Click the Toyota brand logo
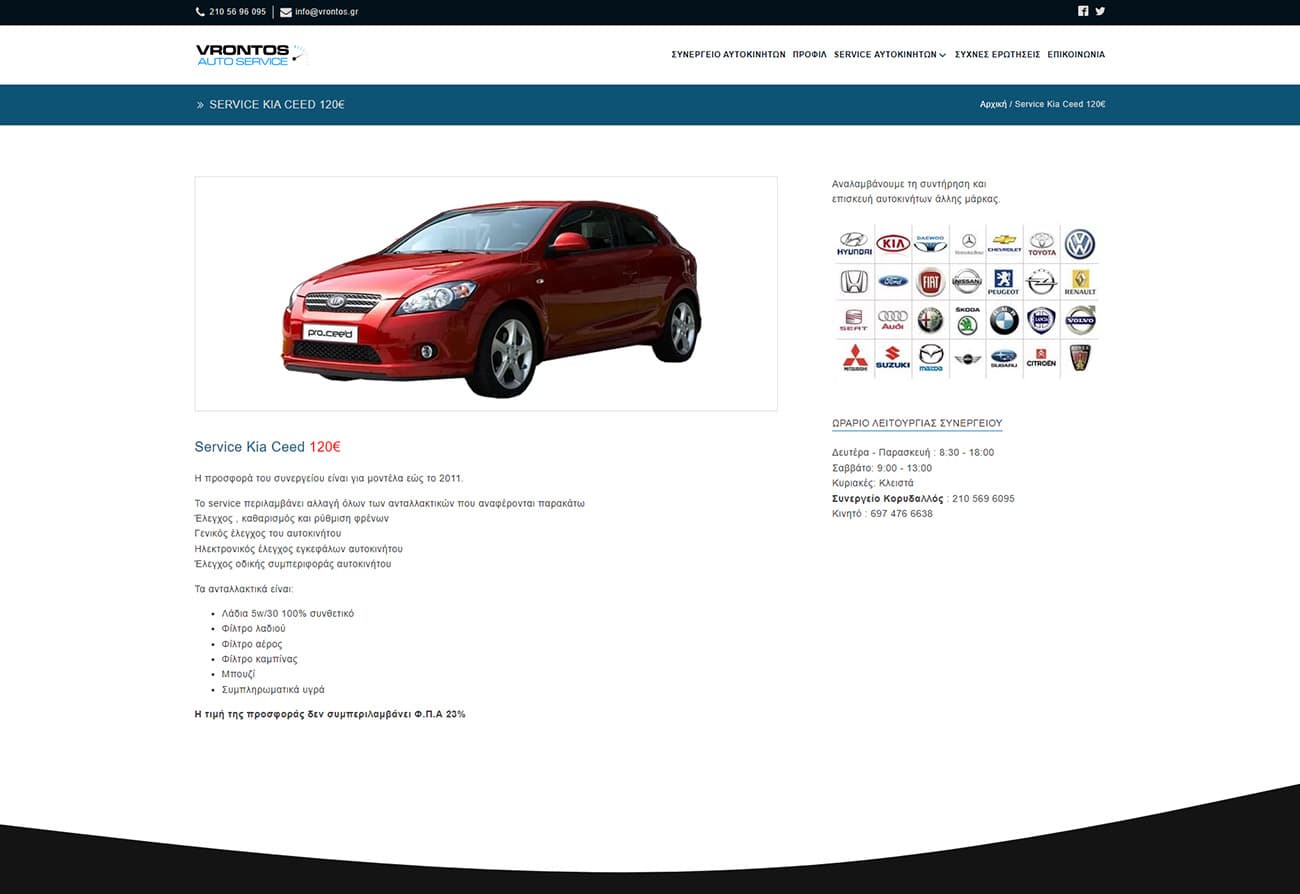This screenshot has height=894, width=1300. pyautogui.click(x=1042, y=244)
